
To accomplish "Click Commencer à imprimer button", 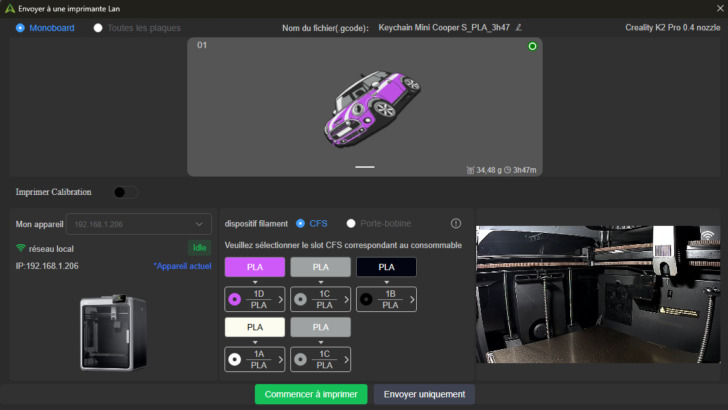I will pyautogui.click(x=311, y=394).
